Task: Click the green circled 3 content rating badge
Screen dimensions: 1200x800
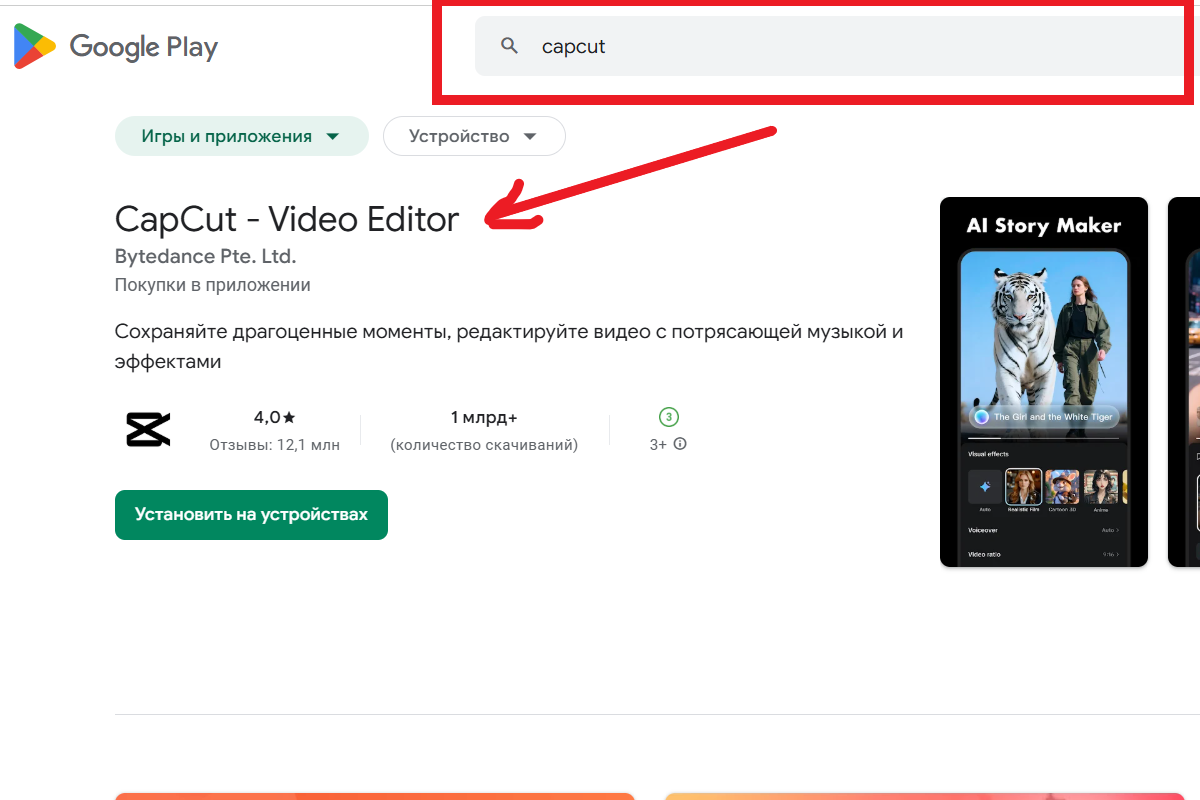Action: tap(667, 417)
